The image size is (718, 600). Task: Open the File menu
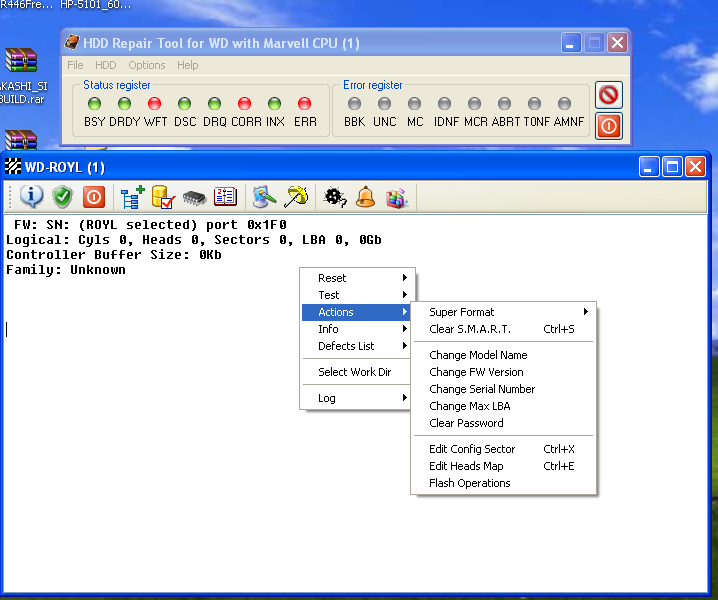[75, 65]
